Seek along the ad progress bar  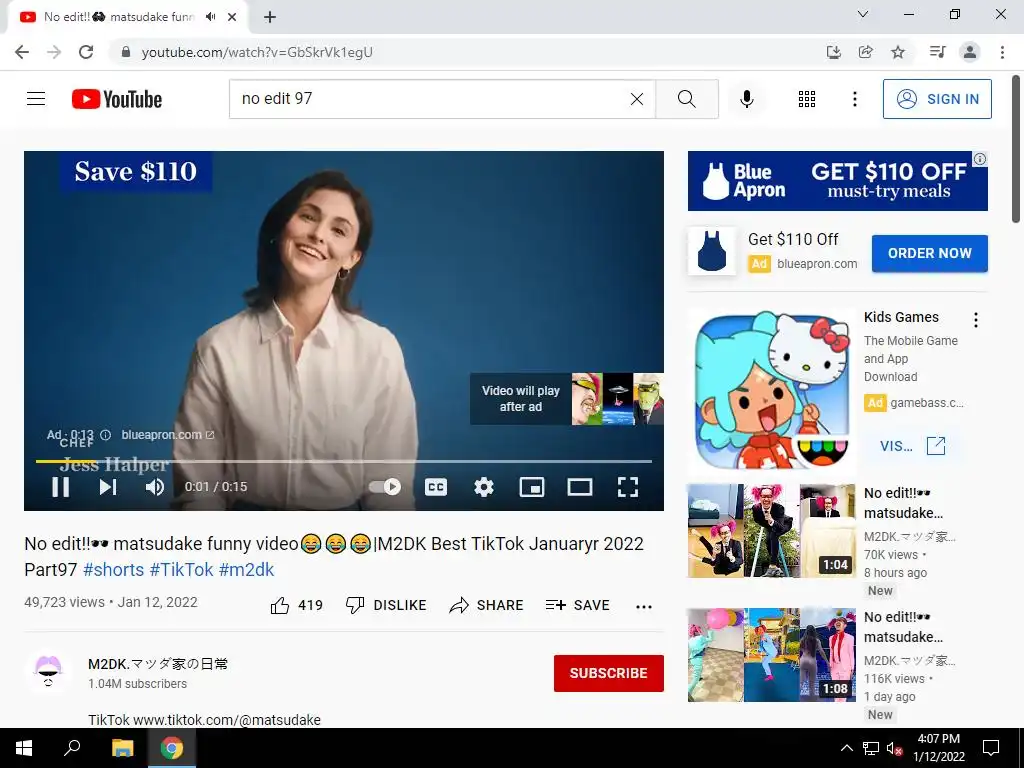click(x=344, y=461)
